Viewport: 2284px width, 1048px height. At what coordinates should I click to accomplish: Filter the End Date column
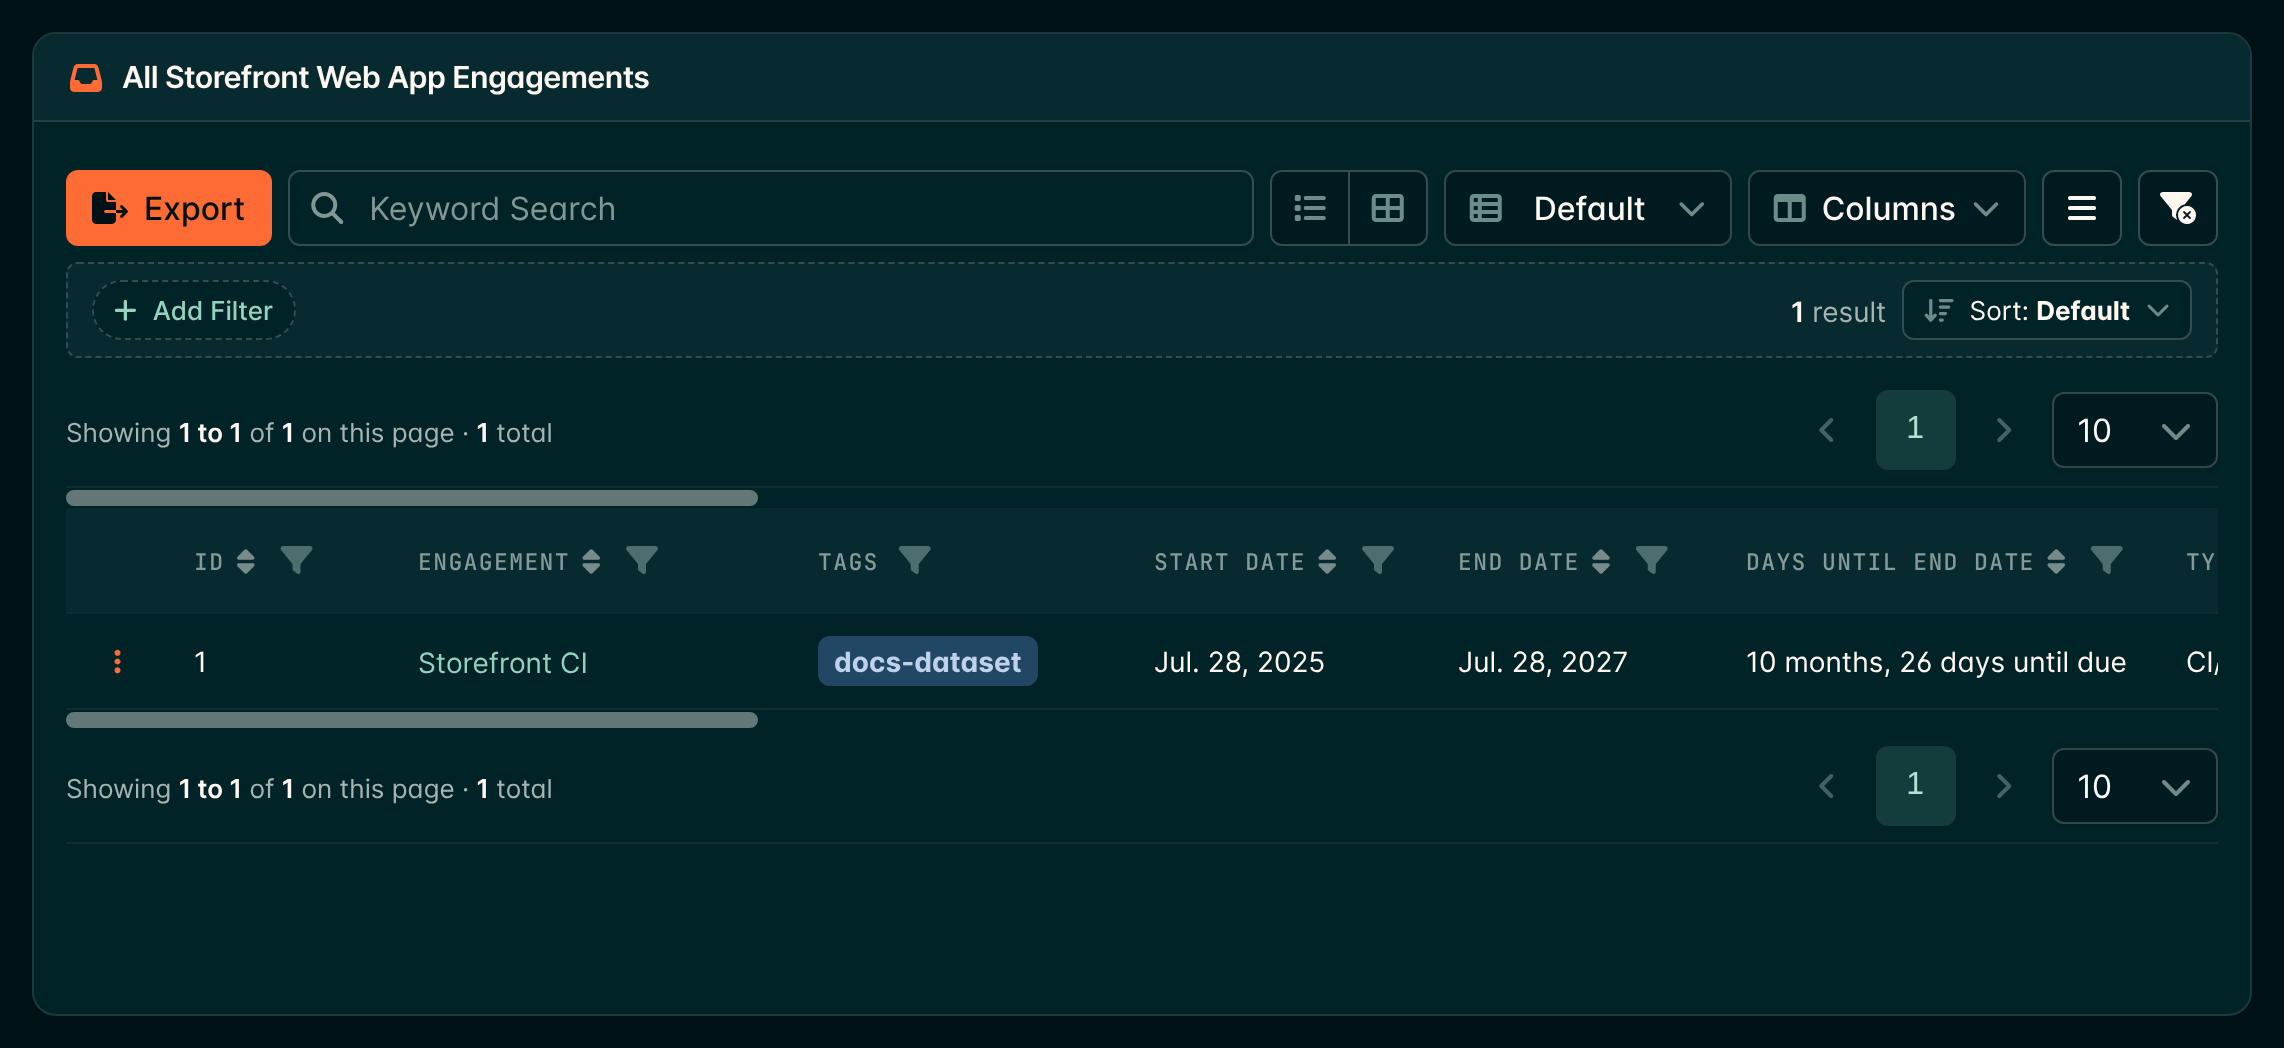coord(1652,560)
